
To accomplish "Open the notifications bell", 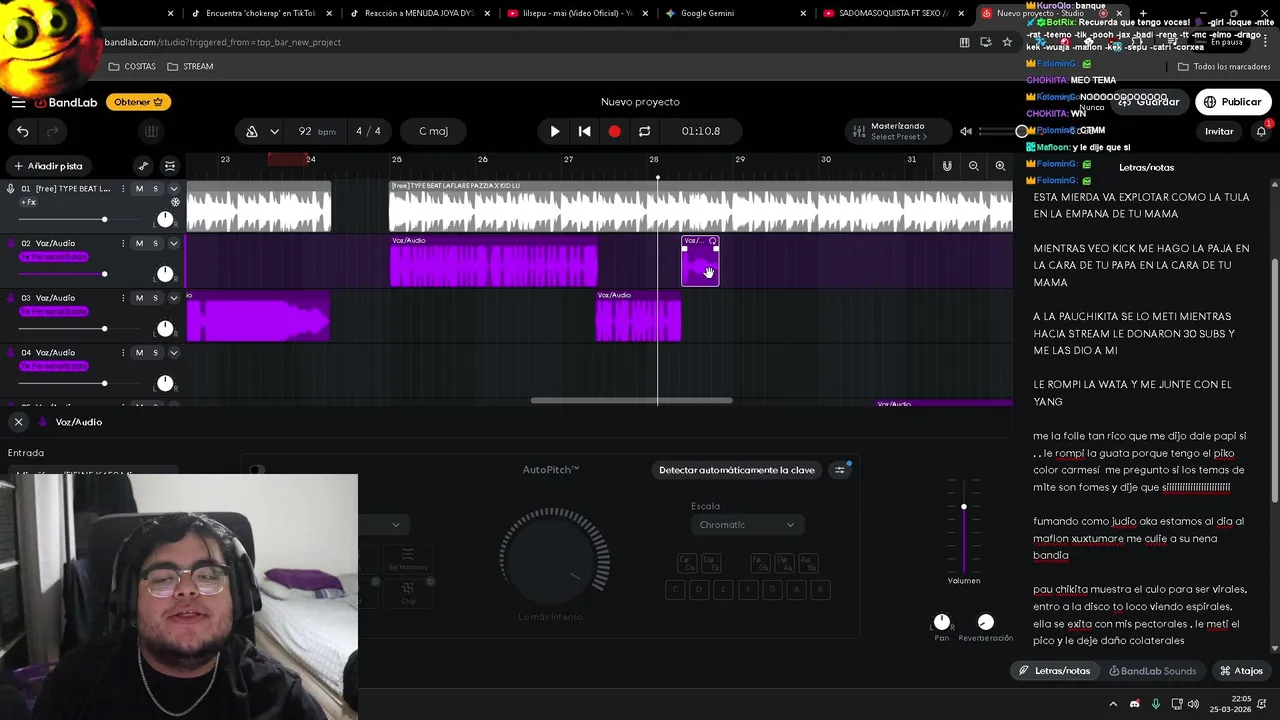I will coord(1261,131).
